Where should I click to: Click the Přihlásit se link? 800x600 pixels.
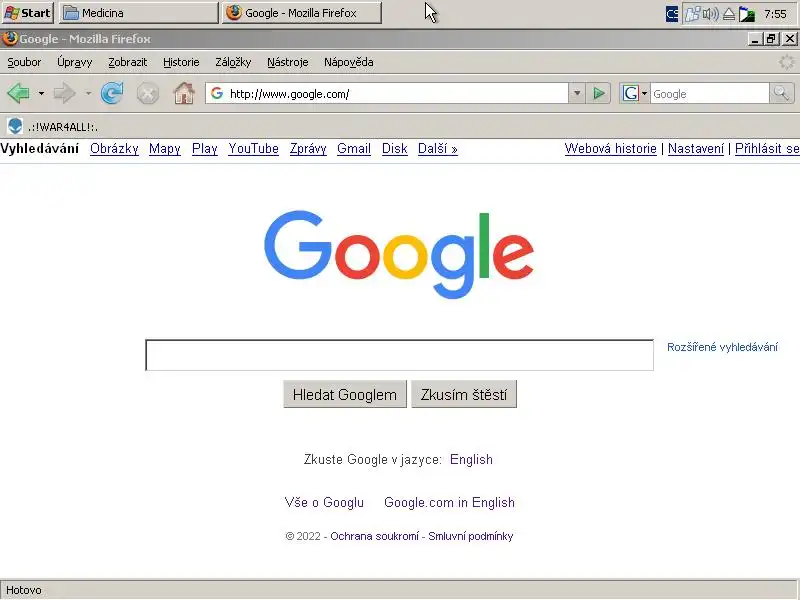[767, 148]
